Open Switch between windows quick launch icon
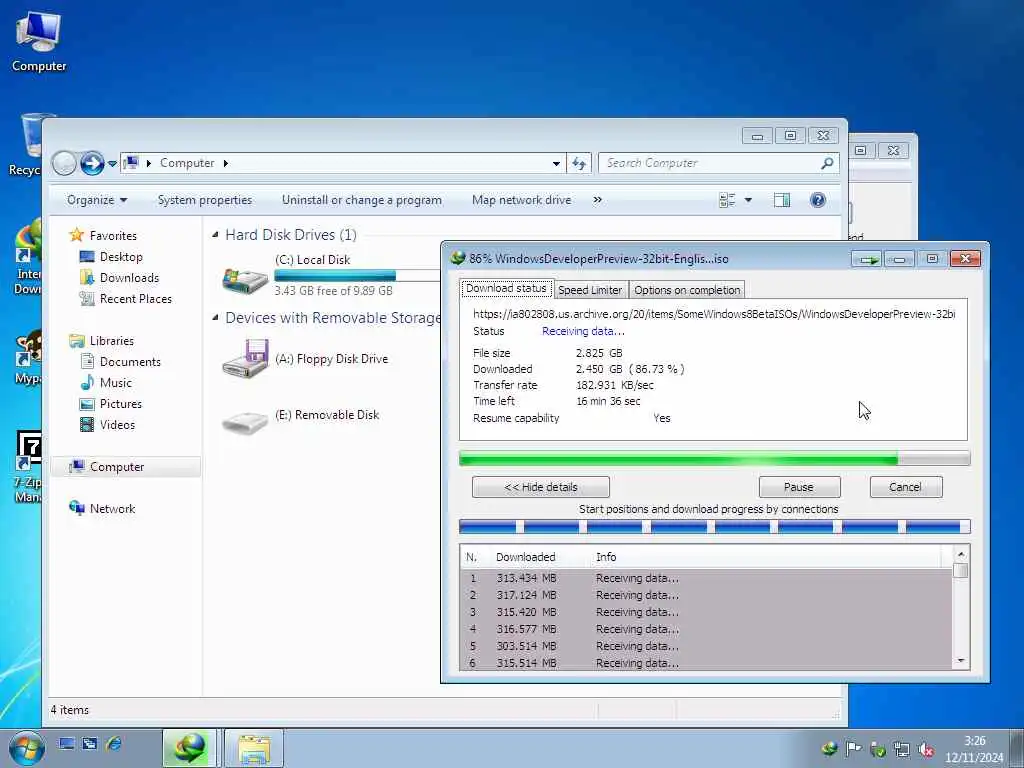Viewport: 1024px width, 768px height. click(90, 743)
